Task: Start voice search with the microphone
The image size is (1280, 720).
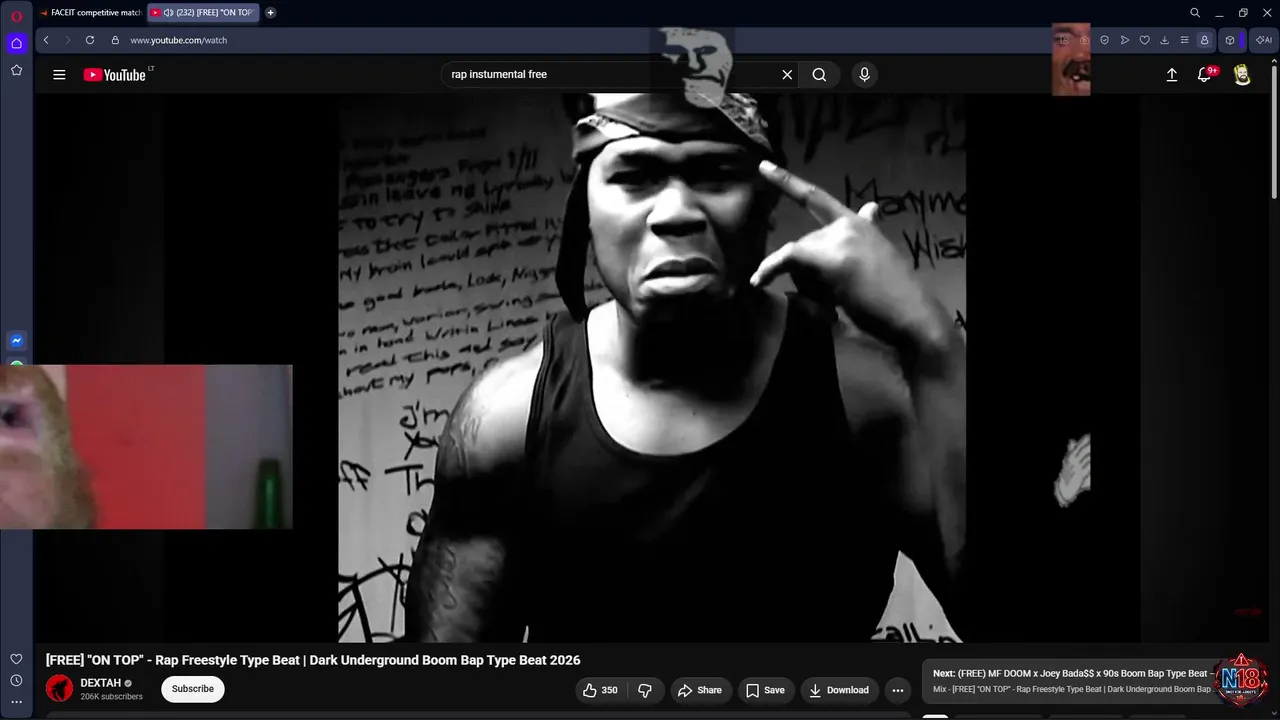Action: pyautogui.click(x=865, y=74)
